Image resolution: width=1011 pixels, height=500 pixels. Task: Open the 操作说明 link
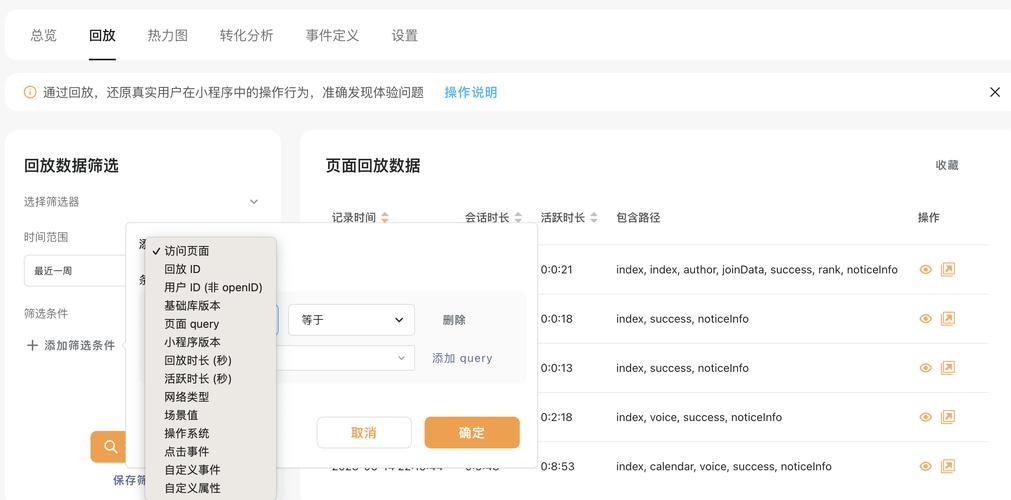click(x=471, y=92)
